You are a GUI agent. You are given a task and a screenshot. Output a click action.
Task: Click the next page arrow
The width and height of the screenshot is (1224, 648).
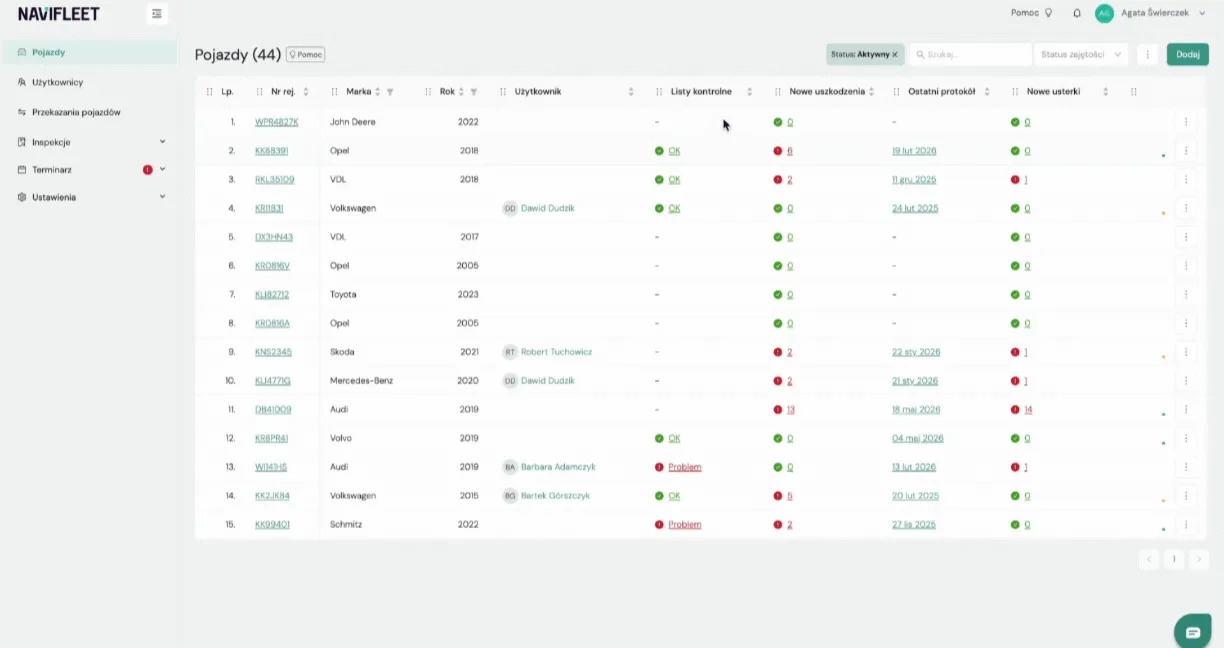(1198, 559)
